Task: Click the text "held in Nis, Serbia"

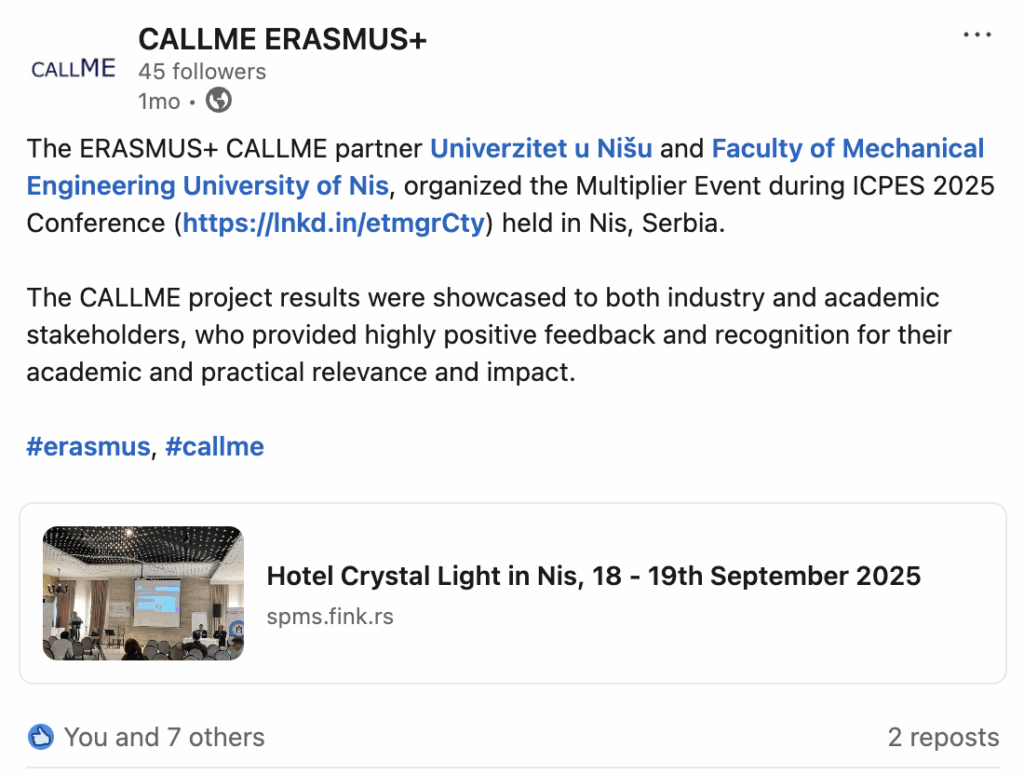Action: (613, 223)
